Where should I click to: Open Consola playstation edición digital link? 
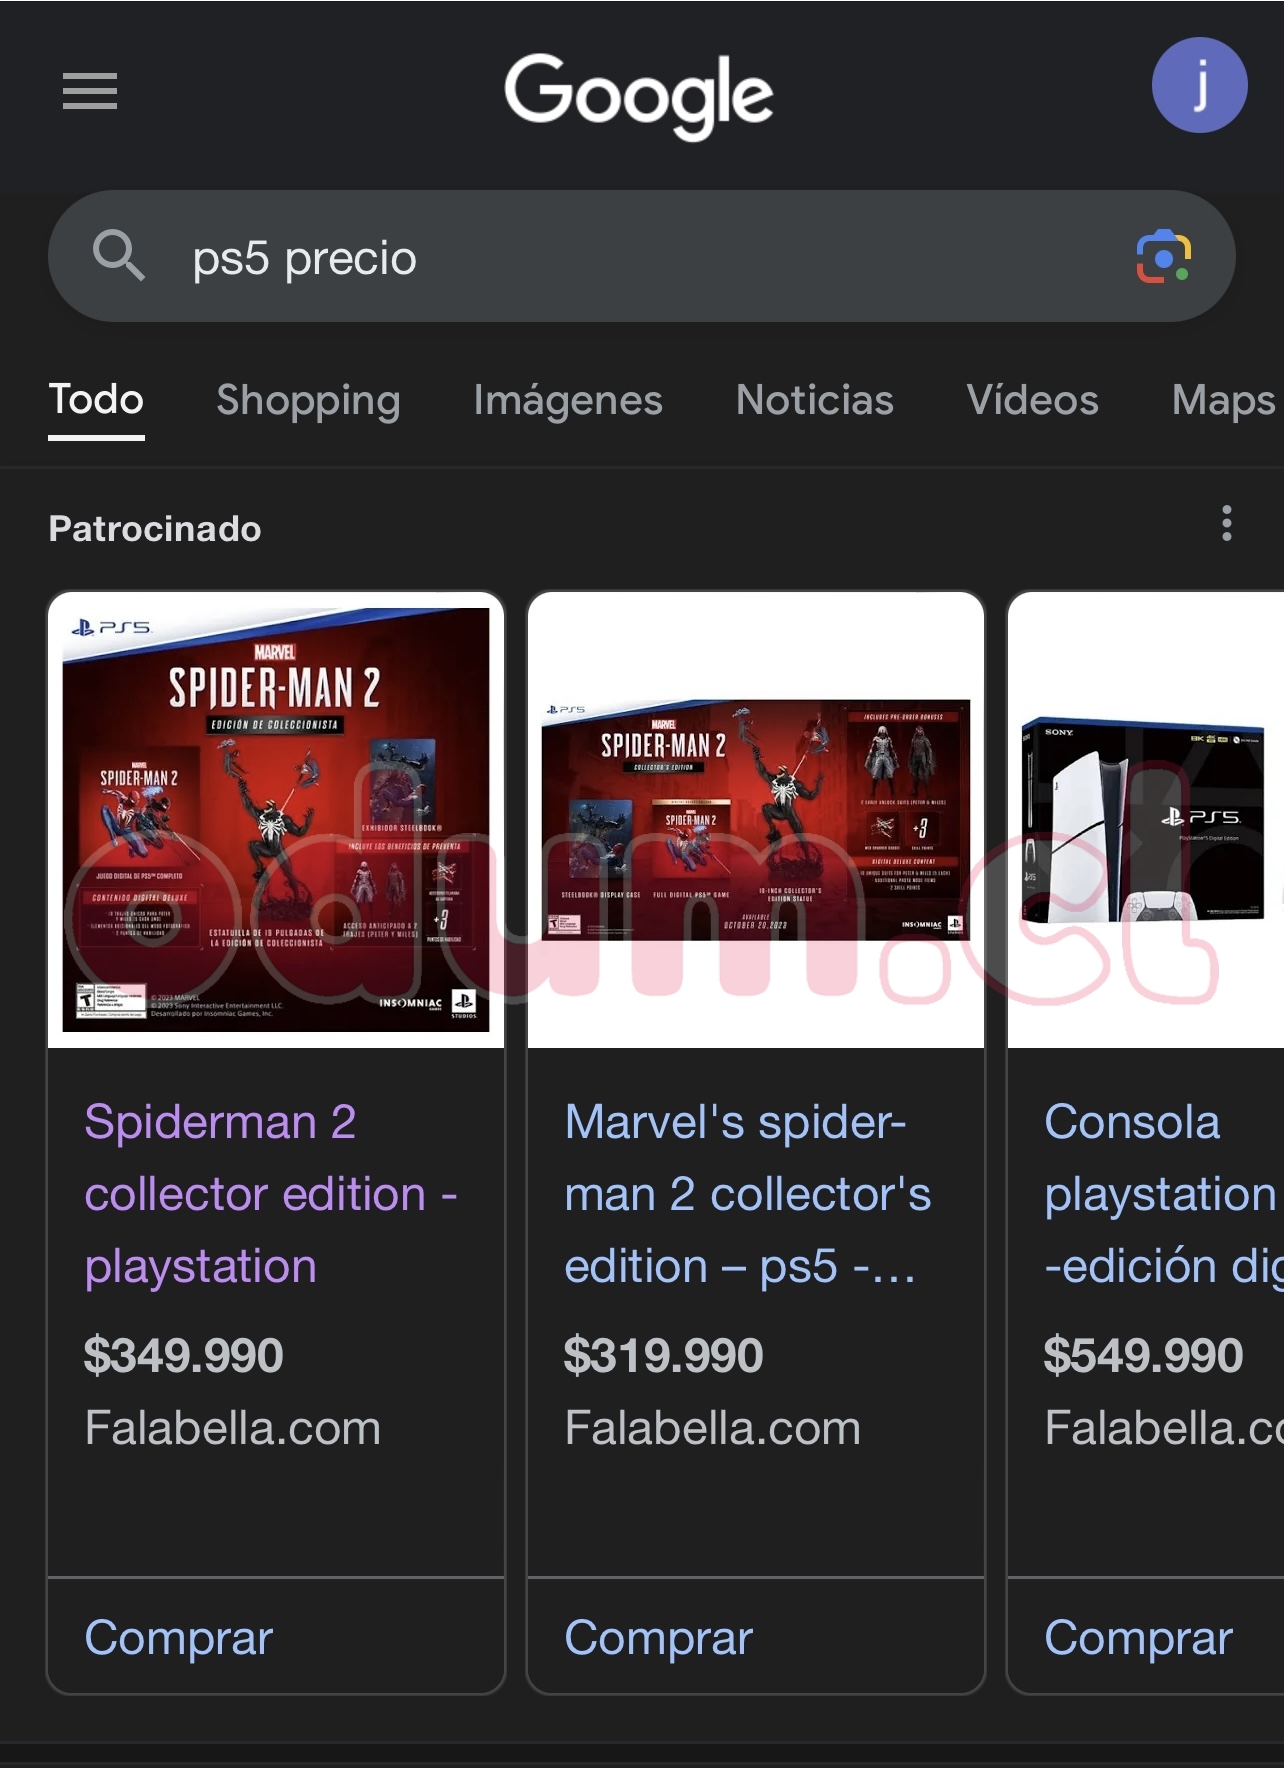click(x=1160, y=1194)
